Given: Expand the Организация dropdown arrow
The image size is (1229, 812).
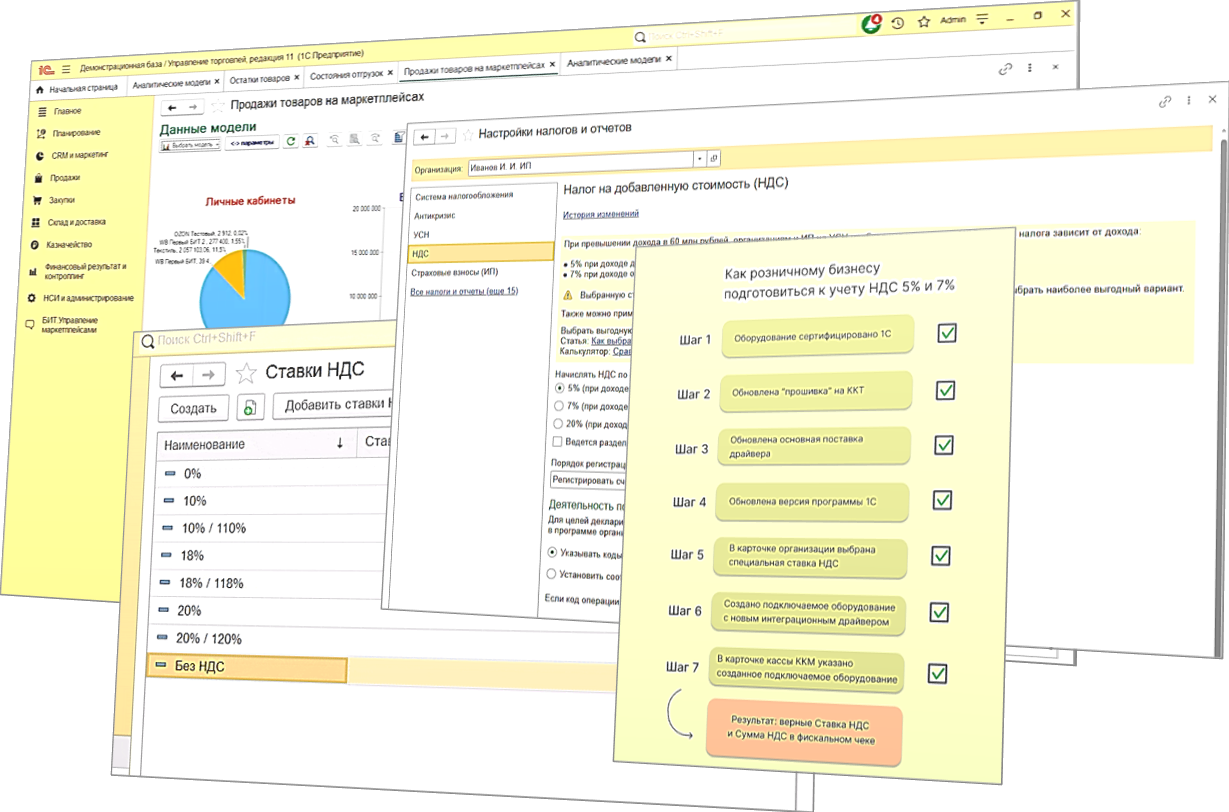Looking at the screenshot, I should [x=700, y=159].
